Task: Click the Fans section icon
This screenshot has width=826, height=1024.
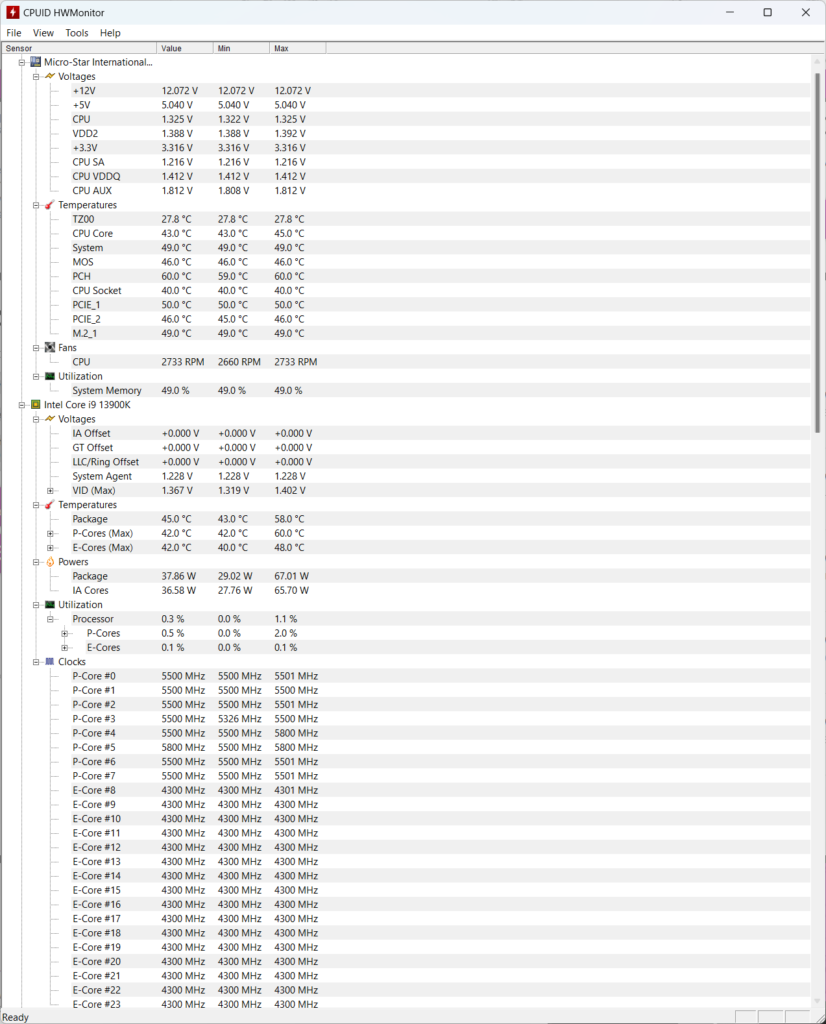Action: [x=50, y=348]
